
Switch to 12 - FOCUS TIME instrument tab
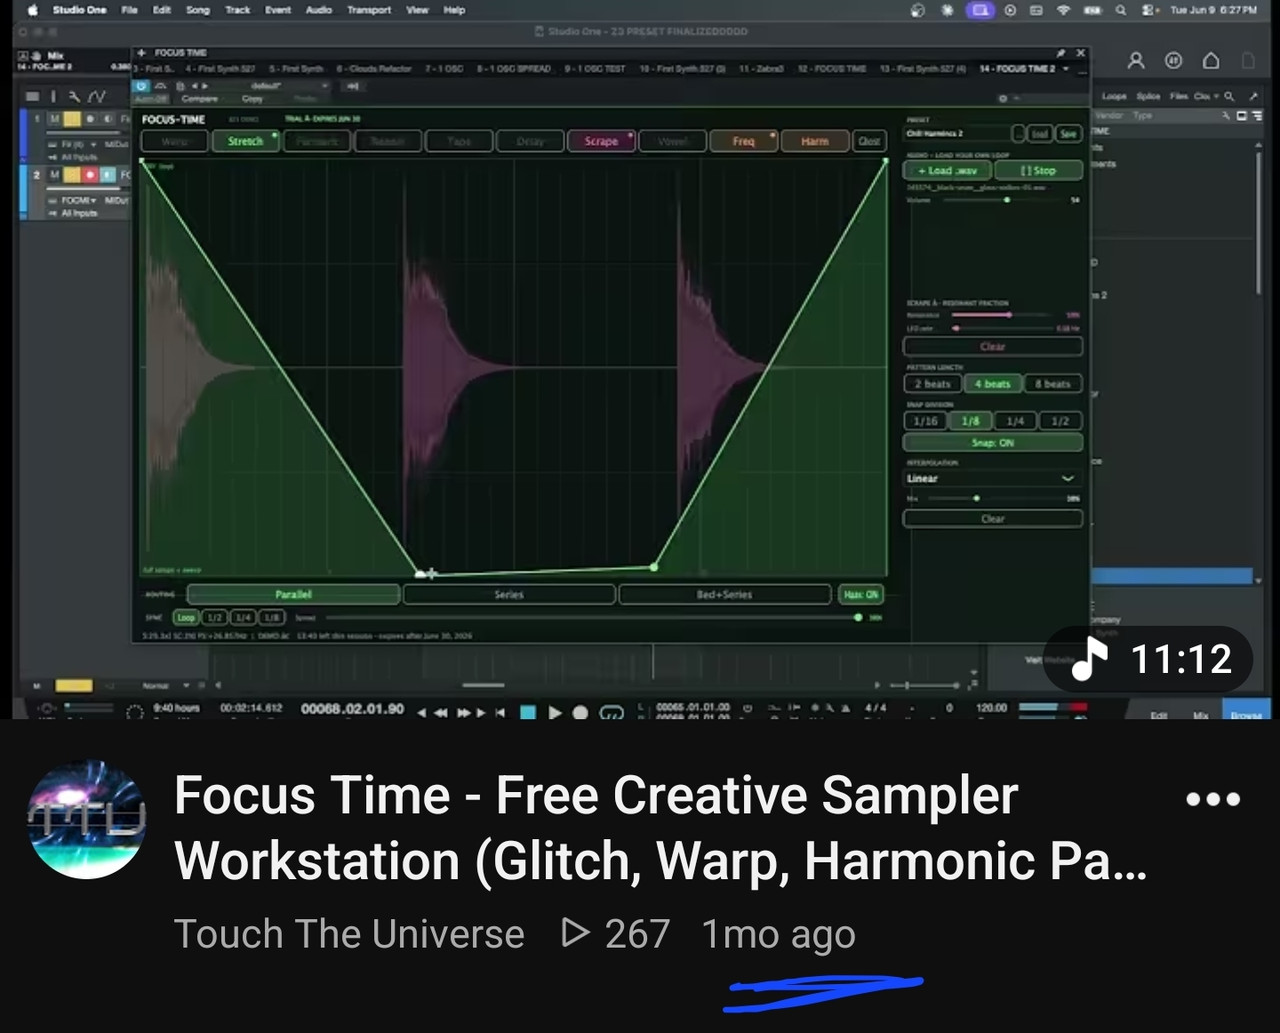[832, 69]
